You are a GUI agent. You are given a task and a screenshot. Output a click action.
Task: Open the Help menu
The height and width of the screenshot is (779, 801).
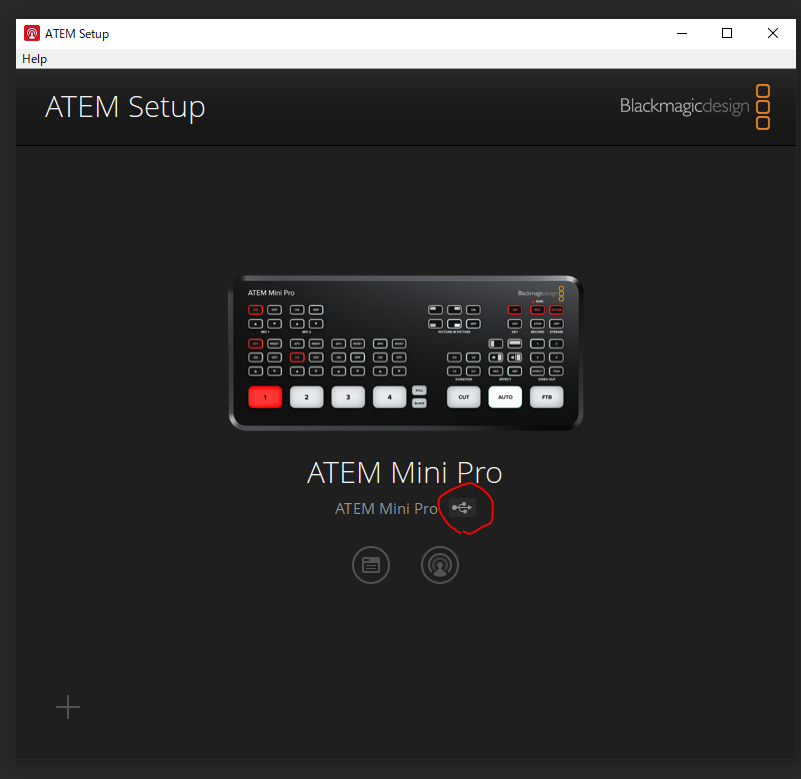tap(34, 59)
